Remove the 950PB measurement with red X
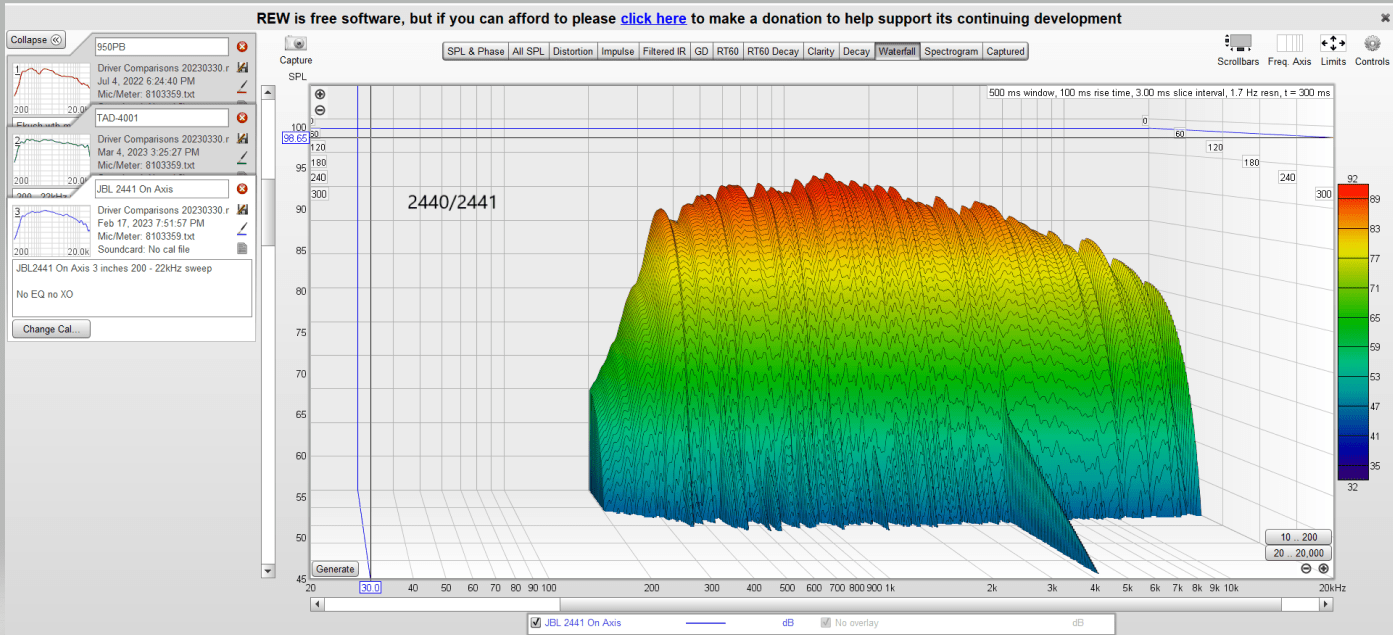1393x635 pixels. pos(242,47)
